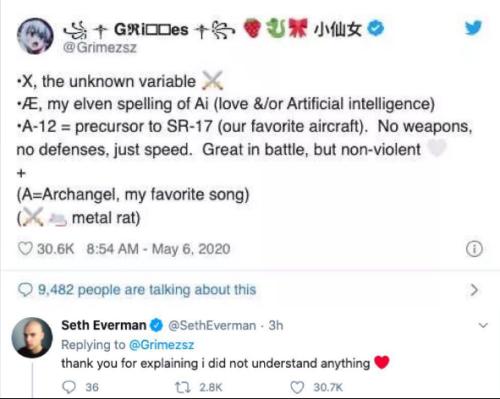Click the reply icon on Seth's tweet
500x399 pixels.
(69, 387)
